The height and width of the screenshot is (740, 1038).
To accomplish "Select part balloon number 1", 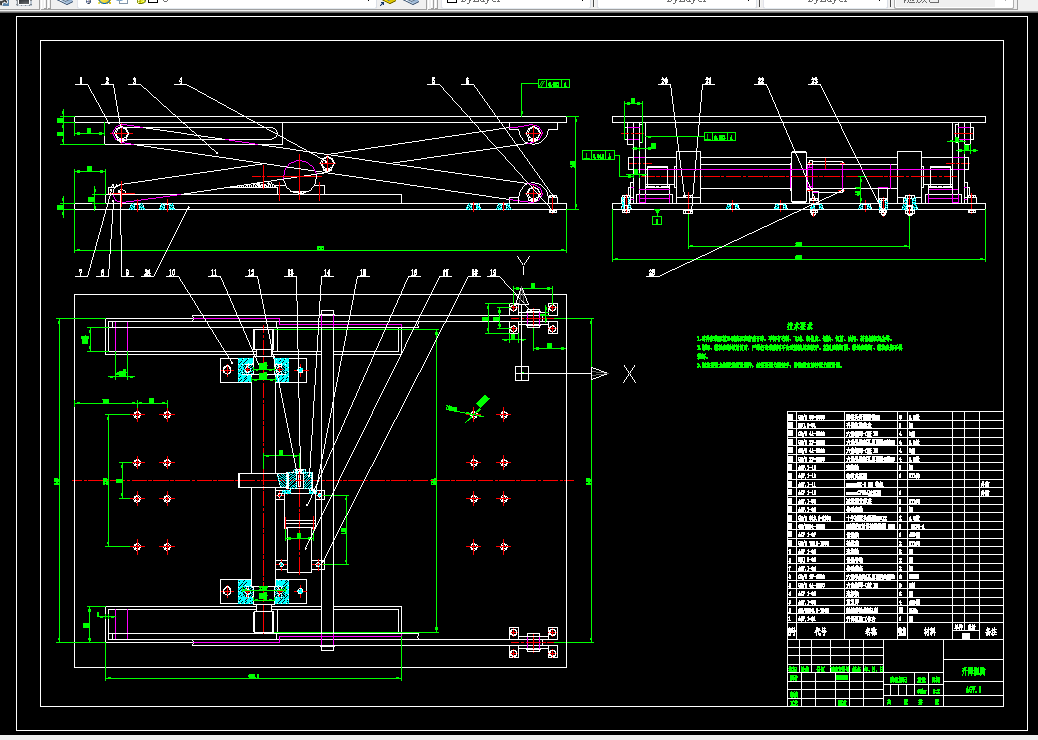I will (81, 81).
